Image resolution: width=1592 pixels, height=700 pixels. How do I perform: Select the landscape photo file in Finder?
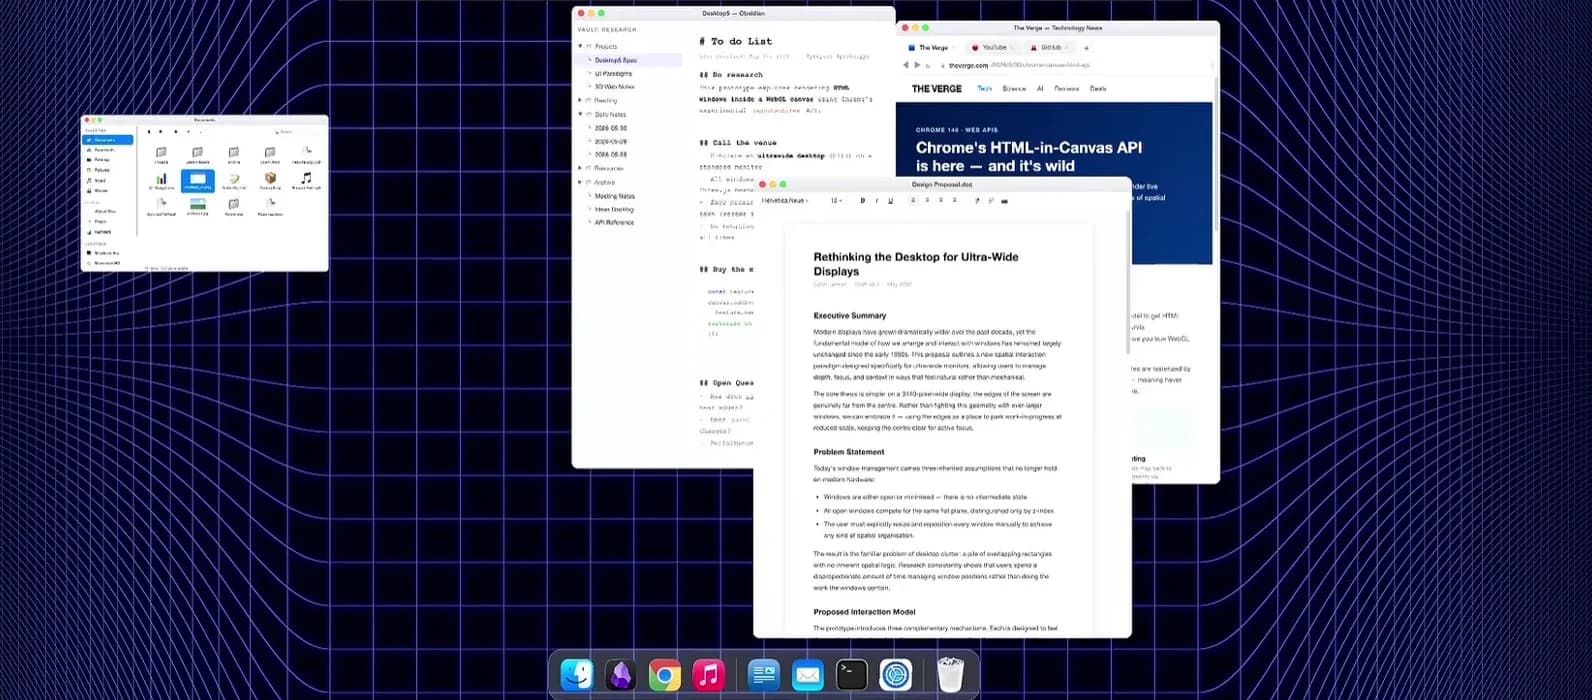pyautogui.click(x=198, y=206)
